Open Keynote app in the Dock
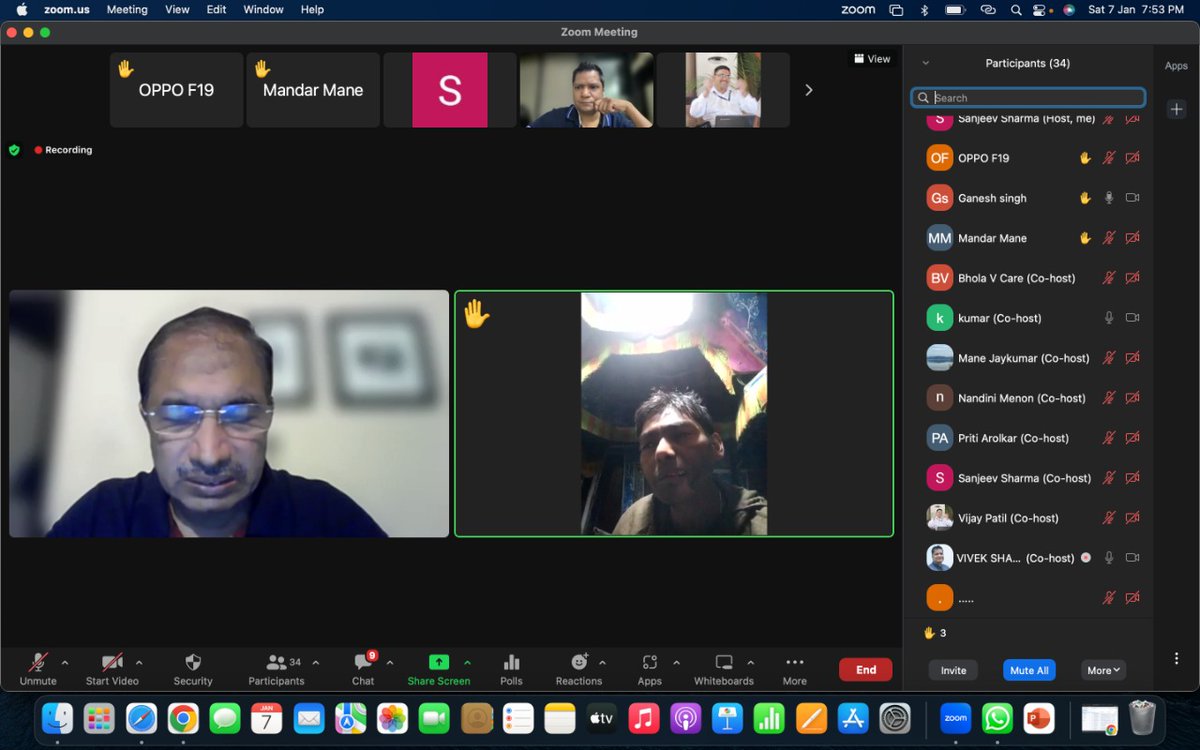This screenshot has width=1200, height=750. pyautogui.click(x=727, y=718)
